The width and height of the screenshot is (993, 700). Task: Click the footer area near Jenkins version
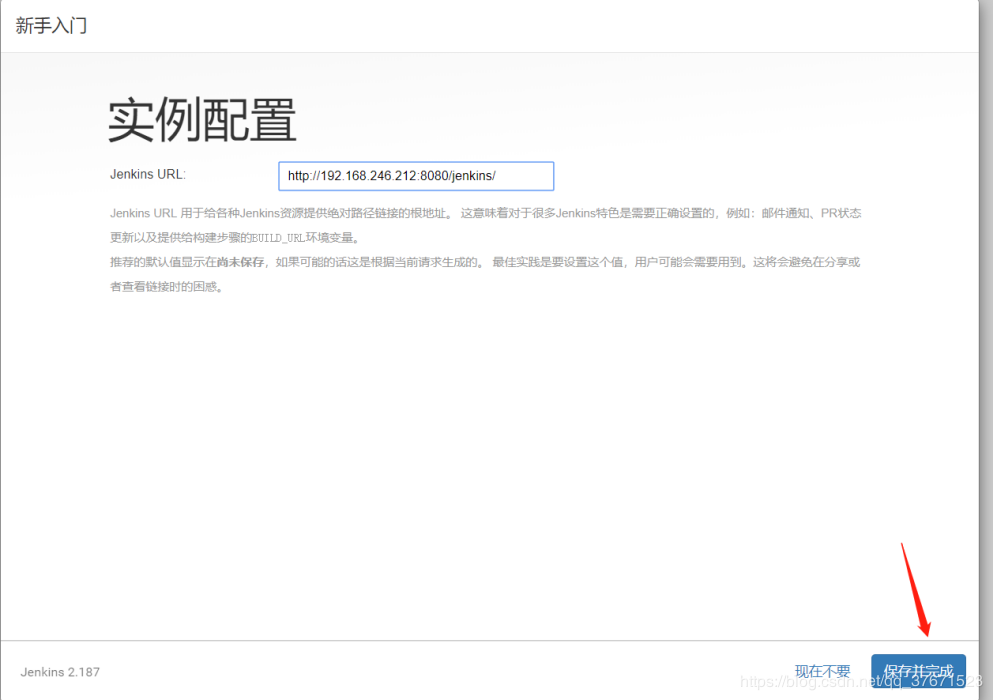pos(150,672)
